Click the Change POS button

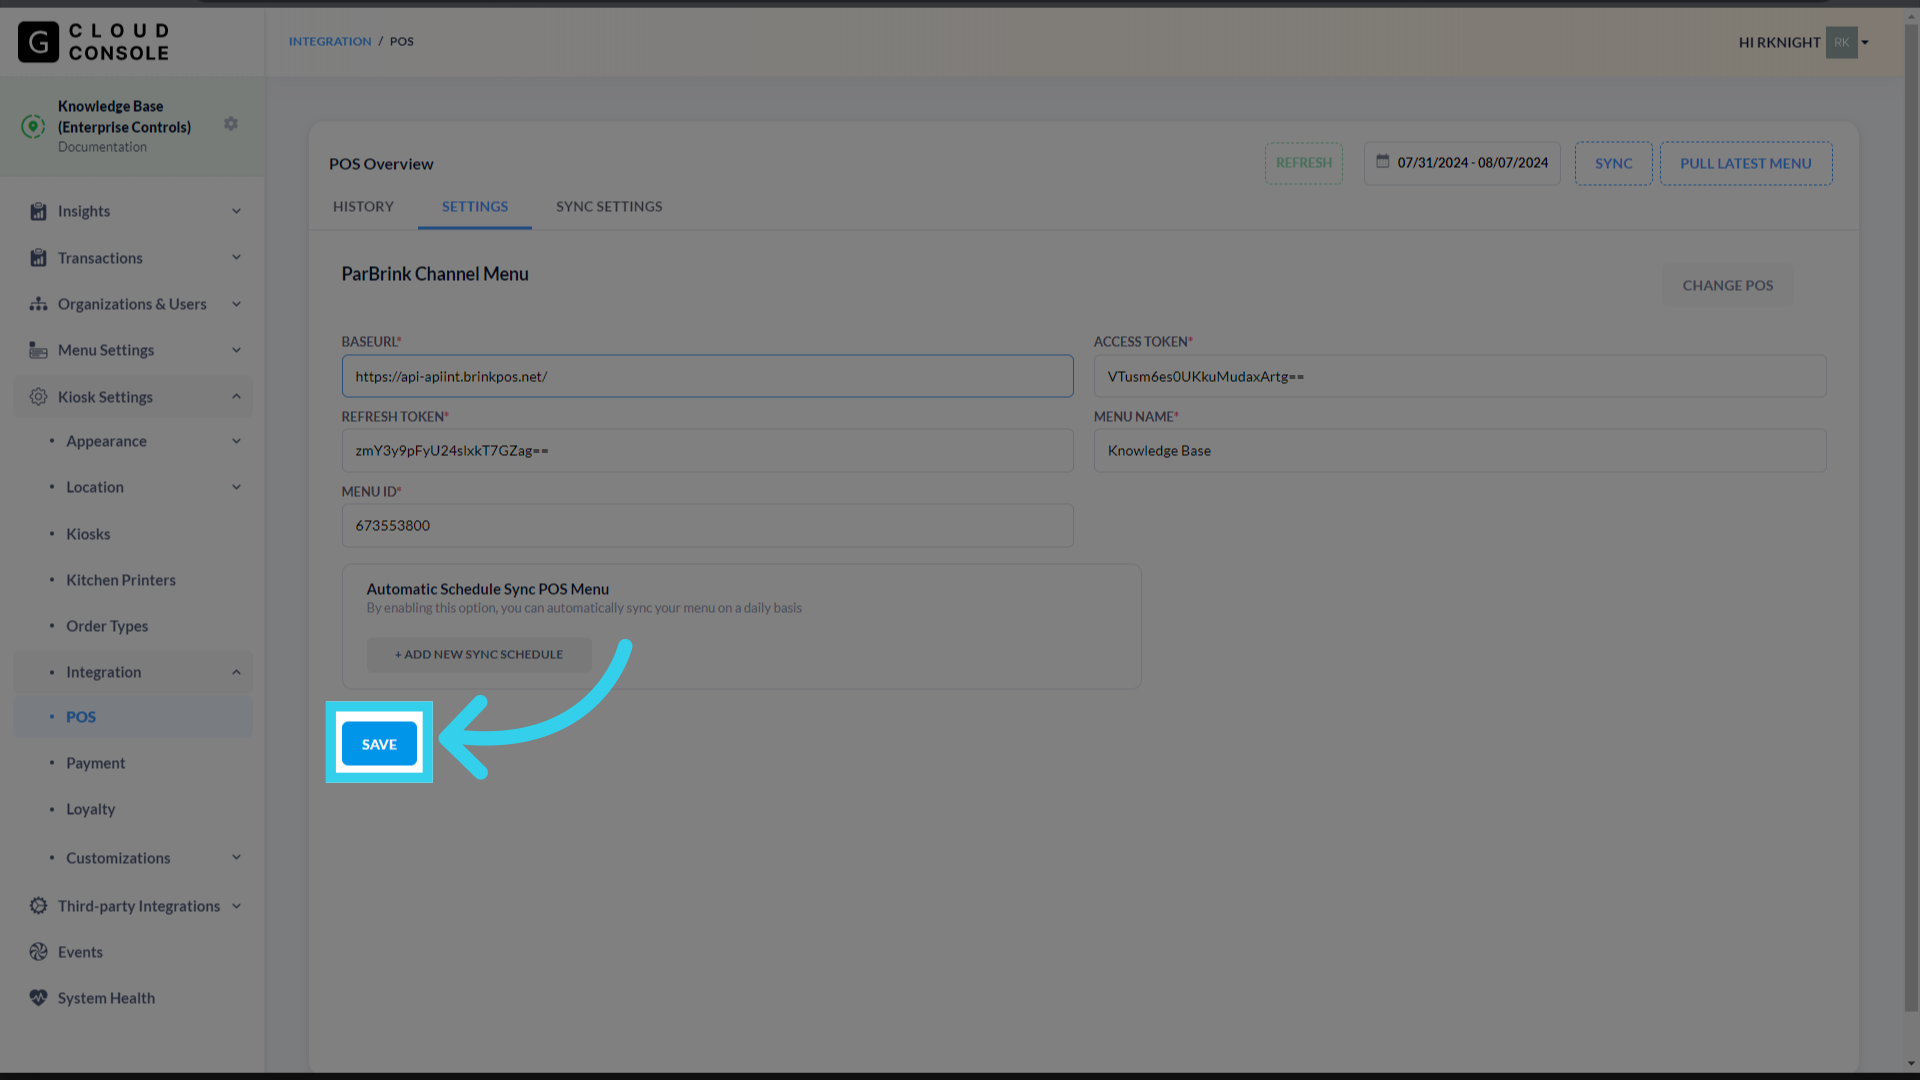click(1727, 285)
